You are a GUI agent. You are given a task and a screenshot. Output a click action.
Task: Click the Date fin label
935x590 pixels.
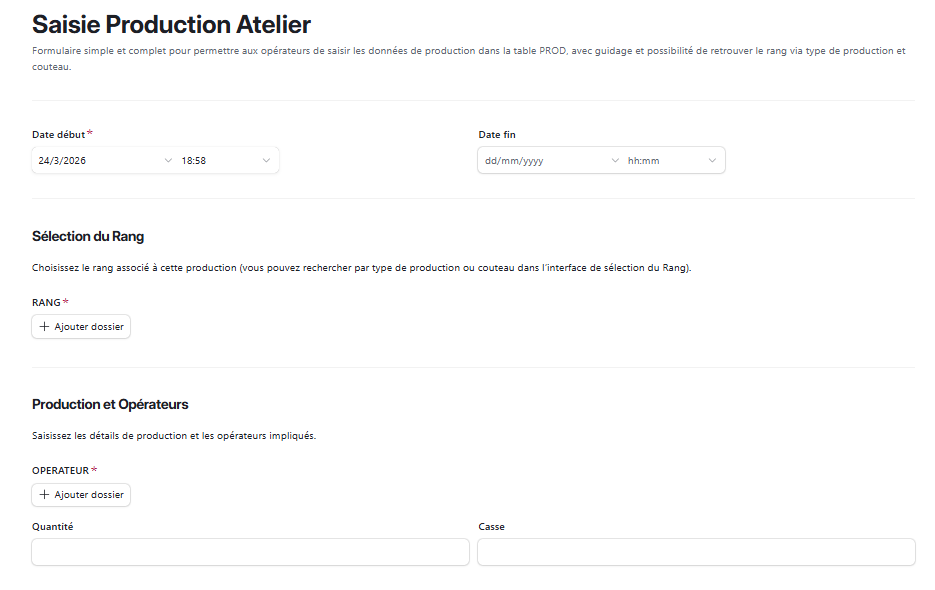(497, 135)
